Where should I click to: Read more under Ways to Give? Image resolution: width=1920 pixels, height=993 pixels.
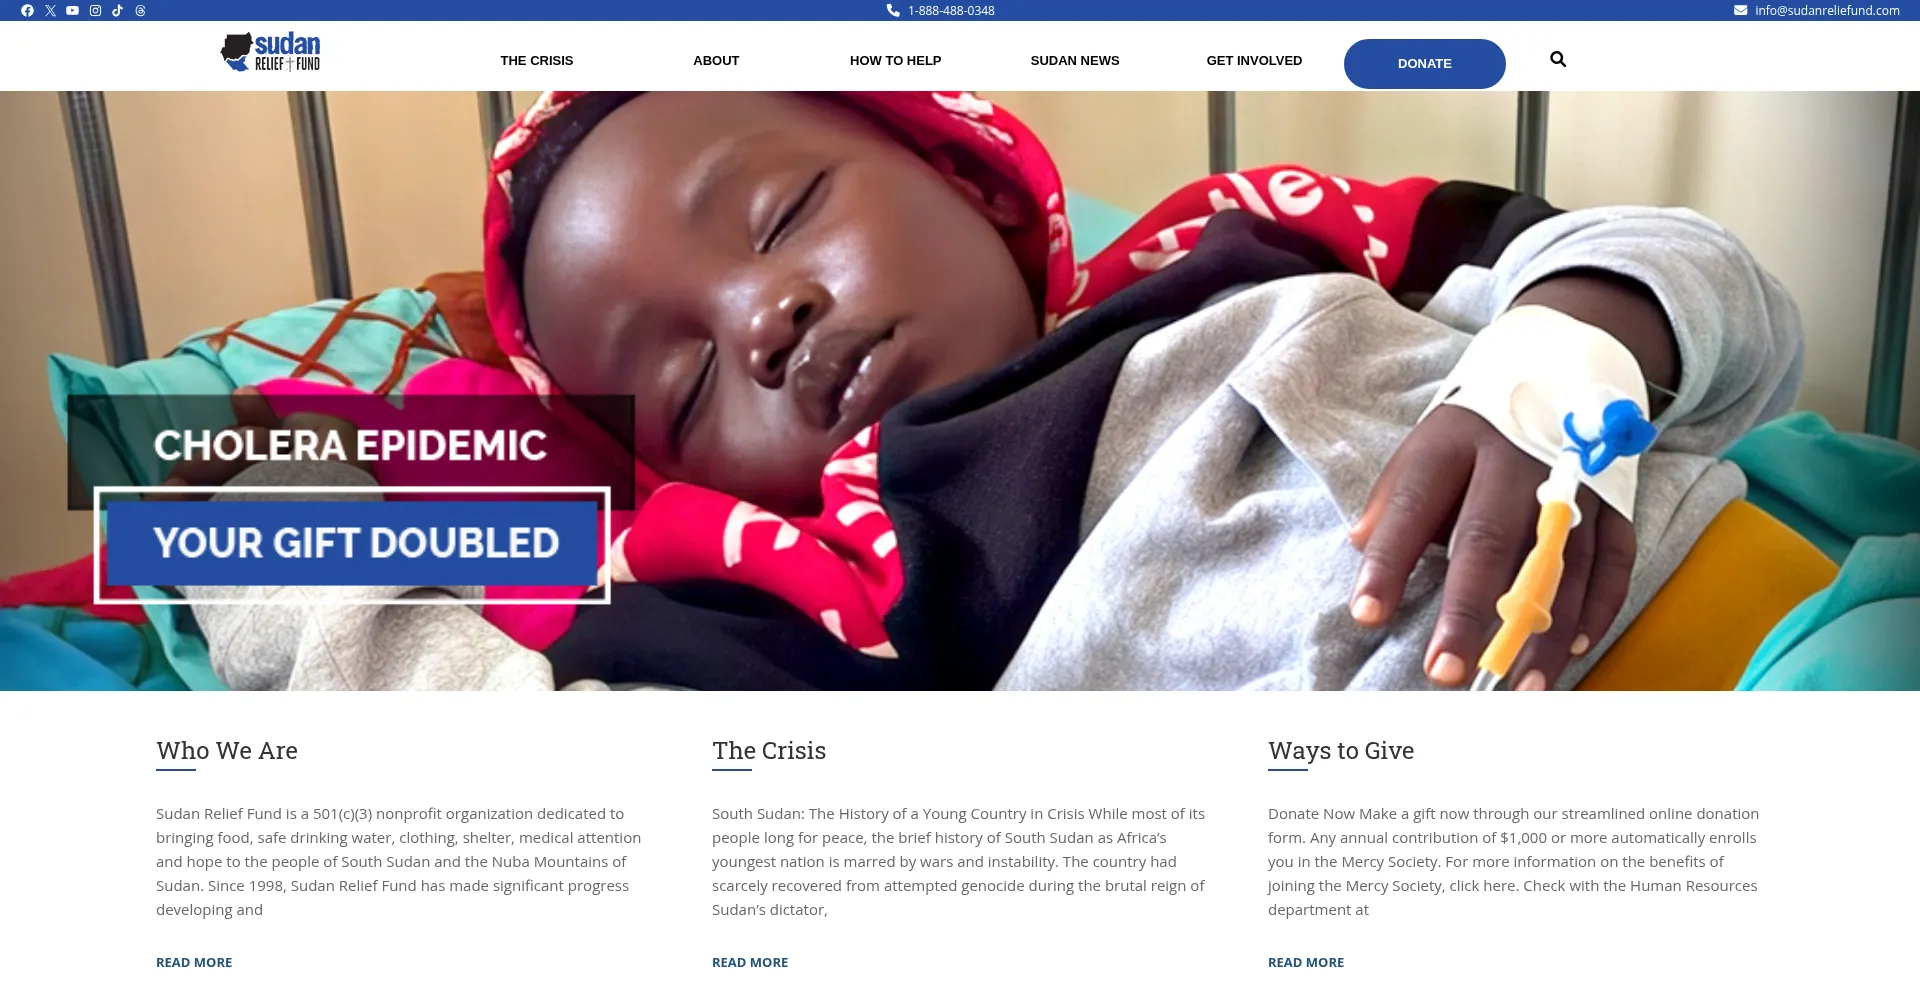coord(1306,963)
